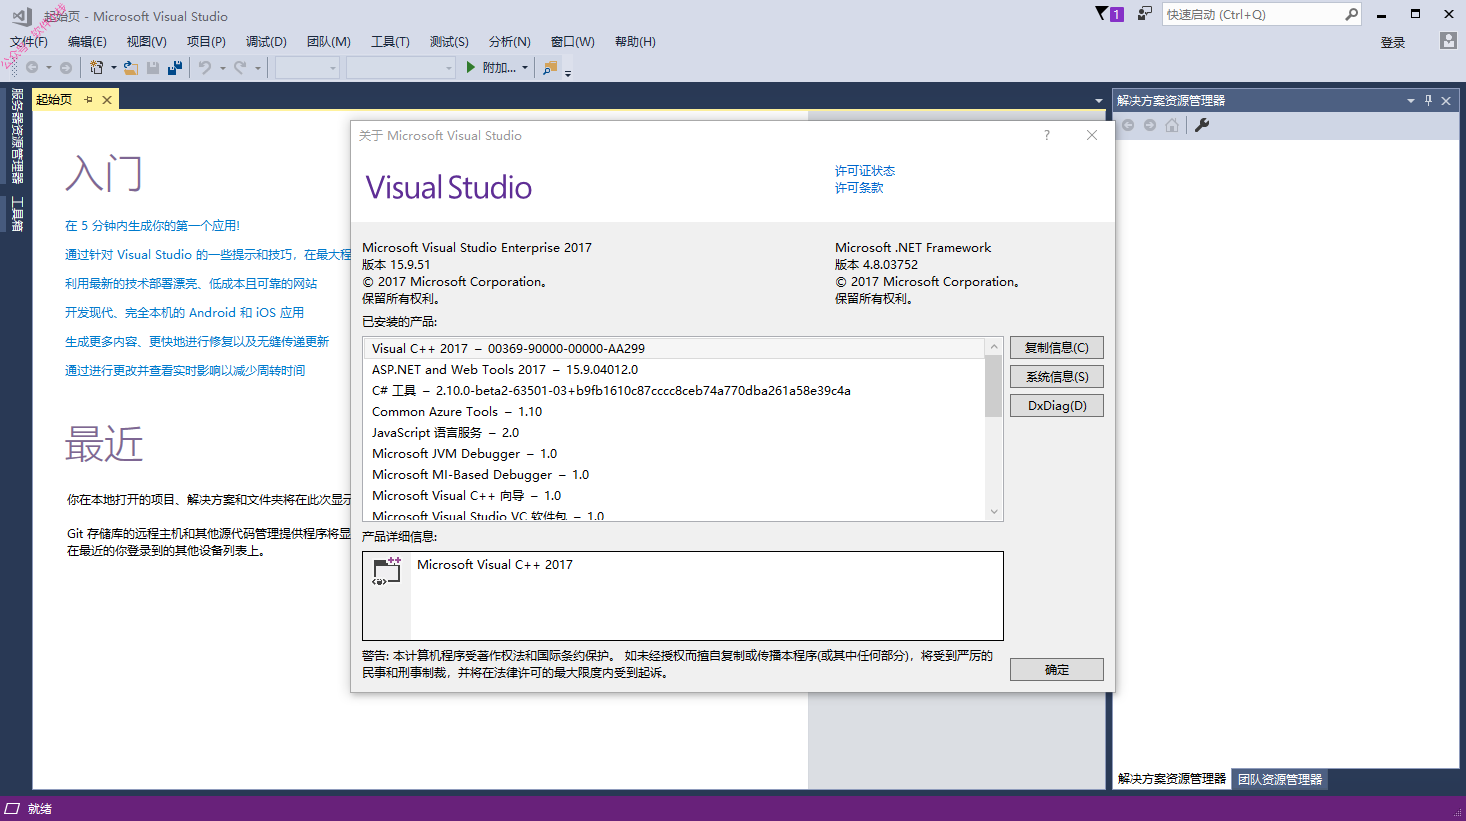Click the Quick Launch magnifier icon

(1351, 14)
